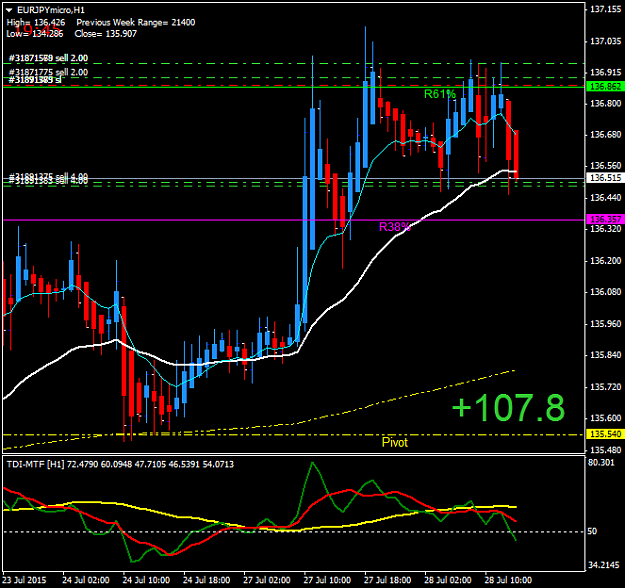Click the 34.2145 indicator scale value
Image resolution: width=625 pixels, height=588 pixels.
603,565
